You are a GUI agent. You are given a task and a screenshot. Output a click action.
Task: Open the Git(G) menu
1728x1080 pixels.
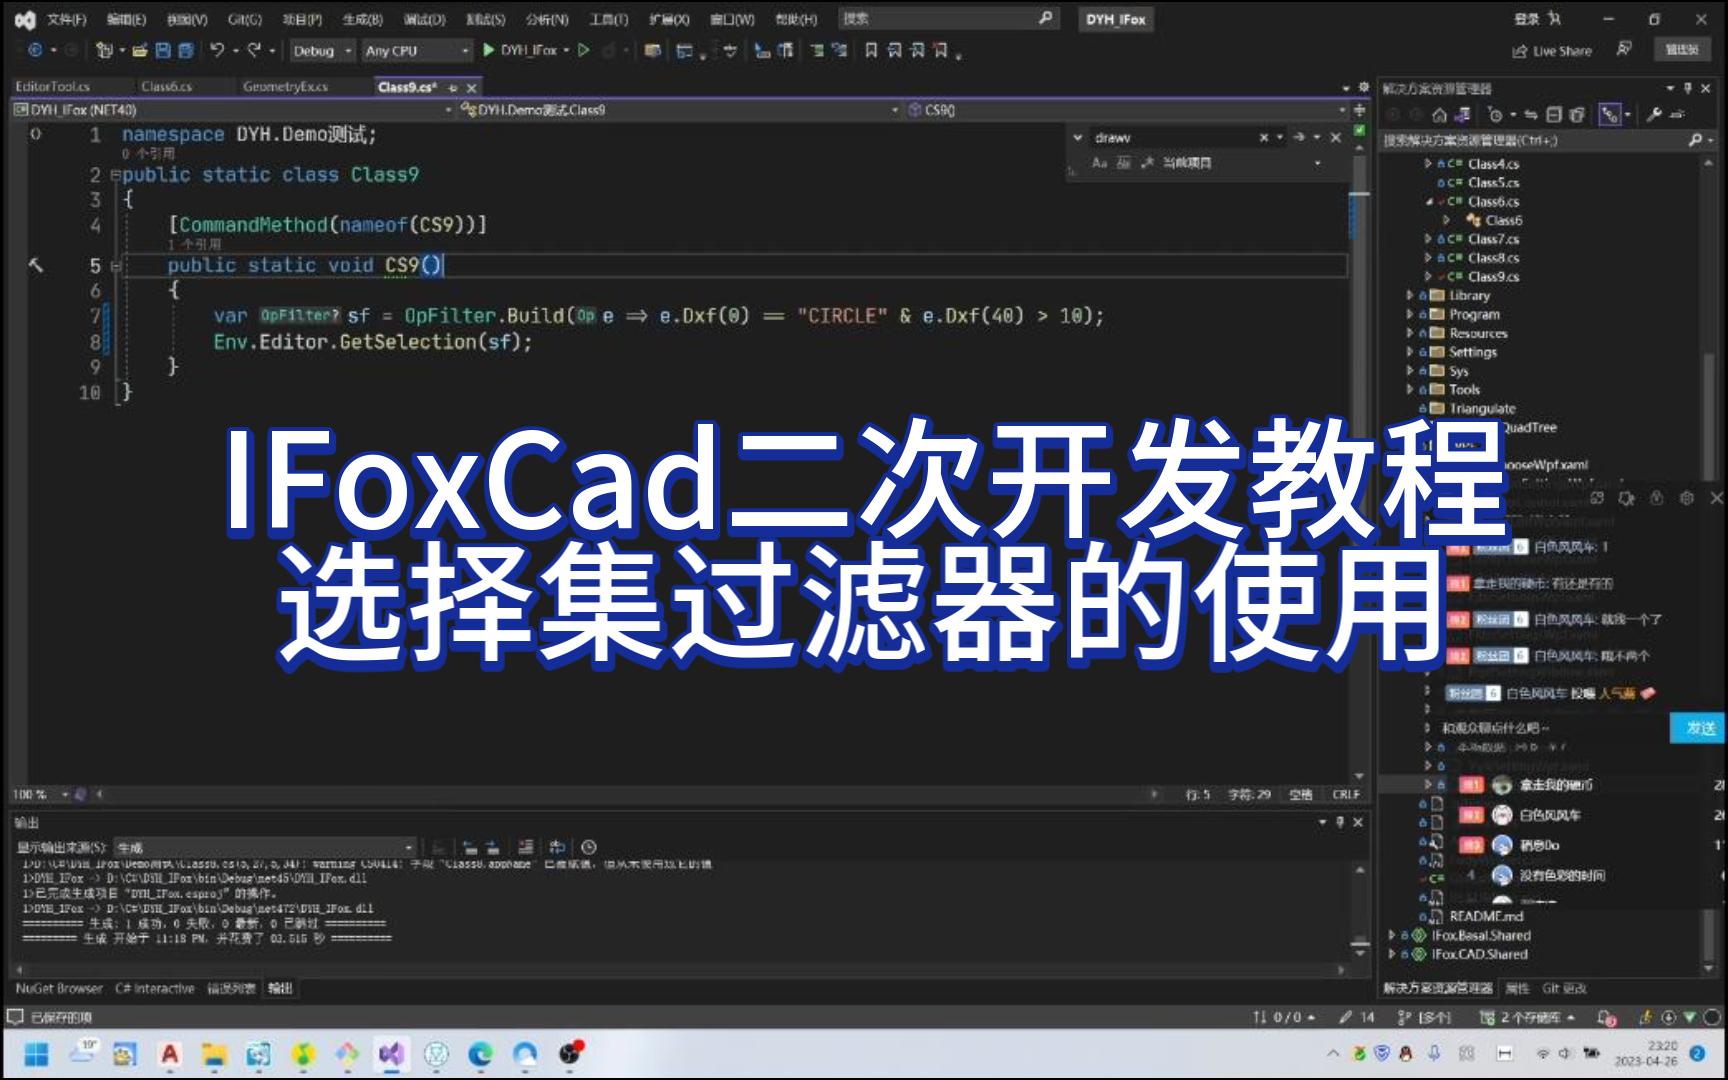[244, 19]
